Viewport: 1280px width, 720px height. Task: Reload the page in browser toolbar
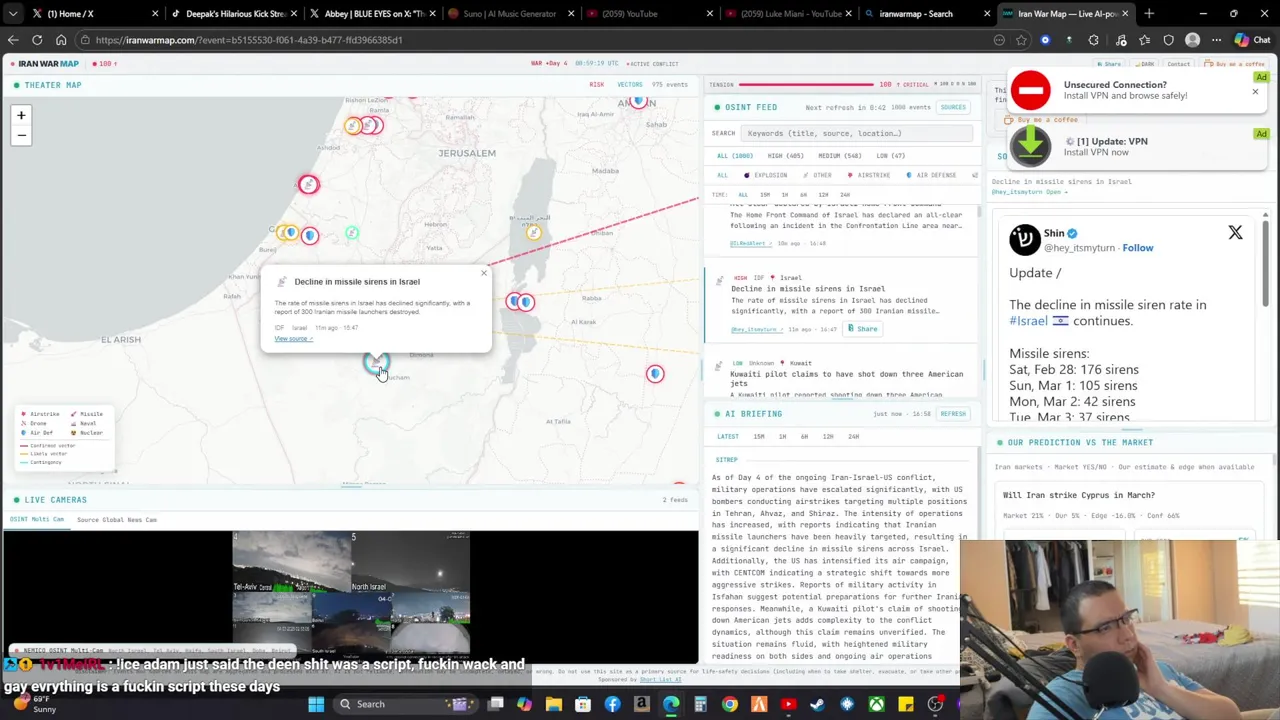(x=37, y=40)
